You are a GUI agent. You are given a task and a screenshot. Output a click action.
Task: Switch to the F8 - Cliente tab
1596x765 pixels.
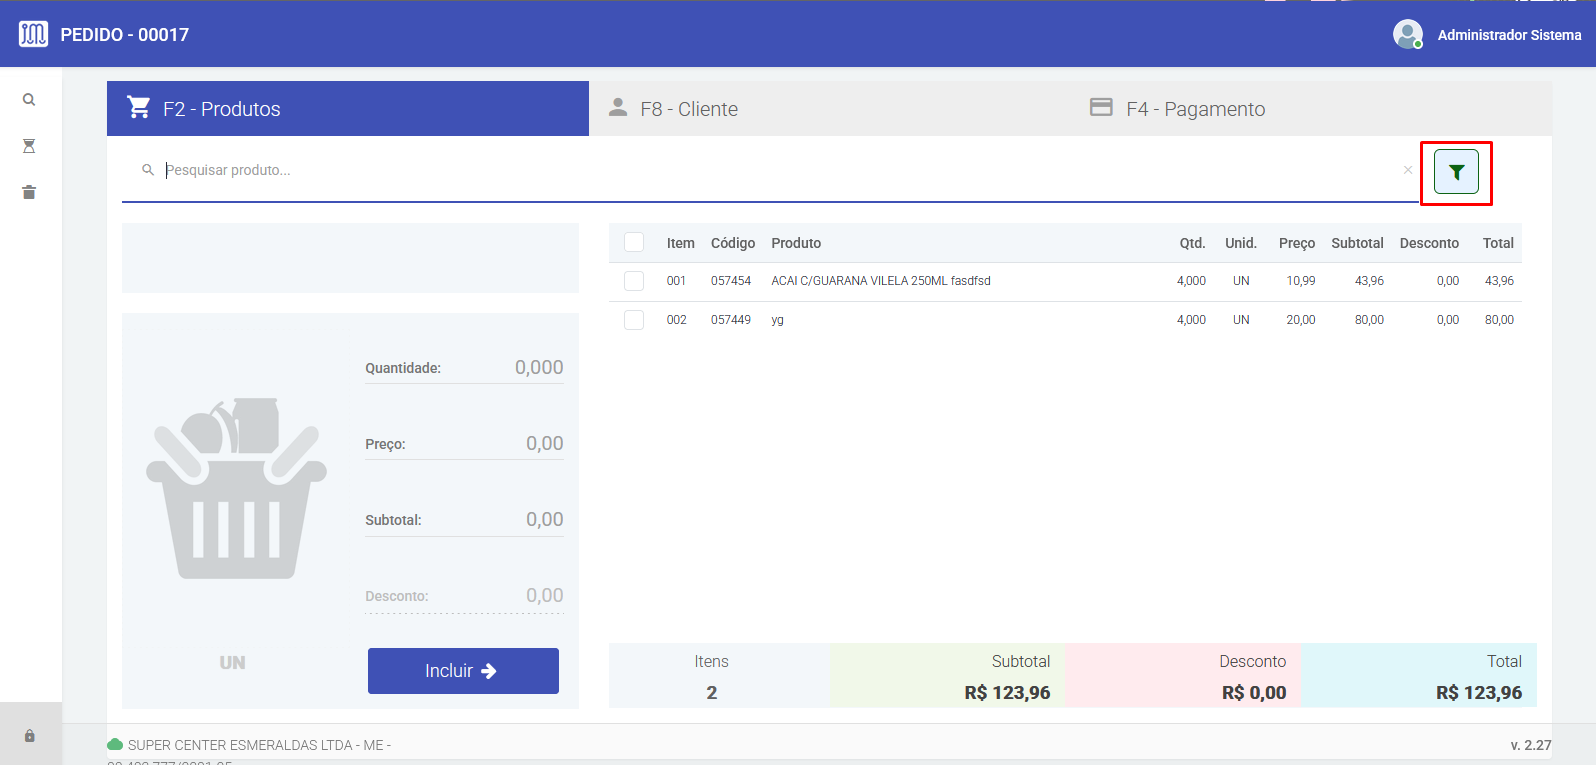688,109
